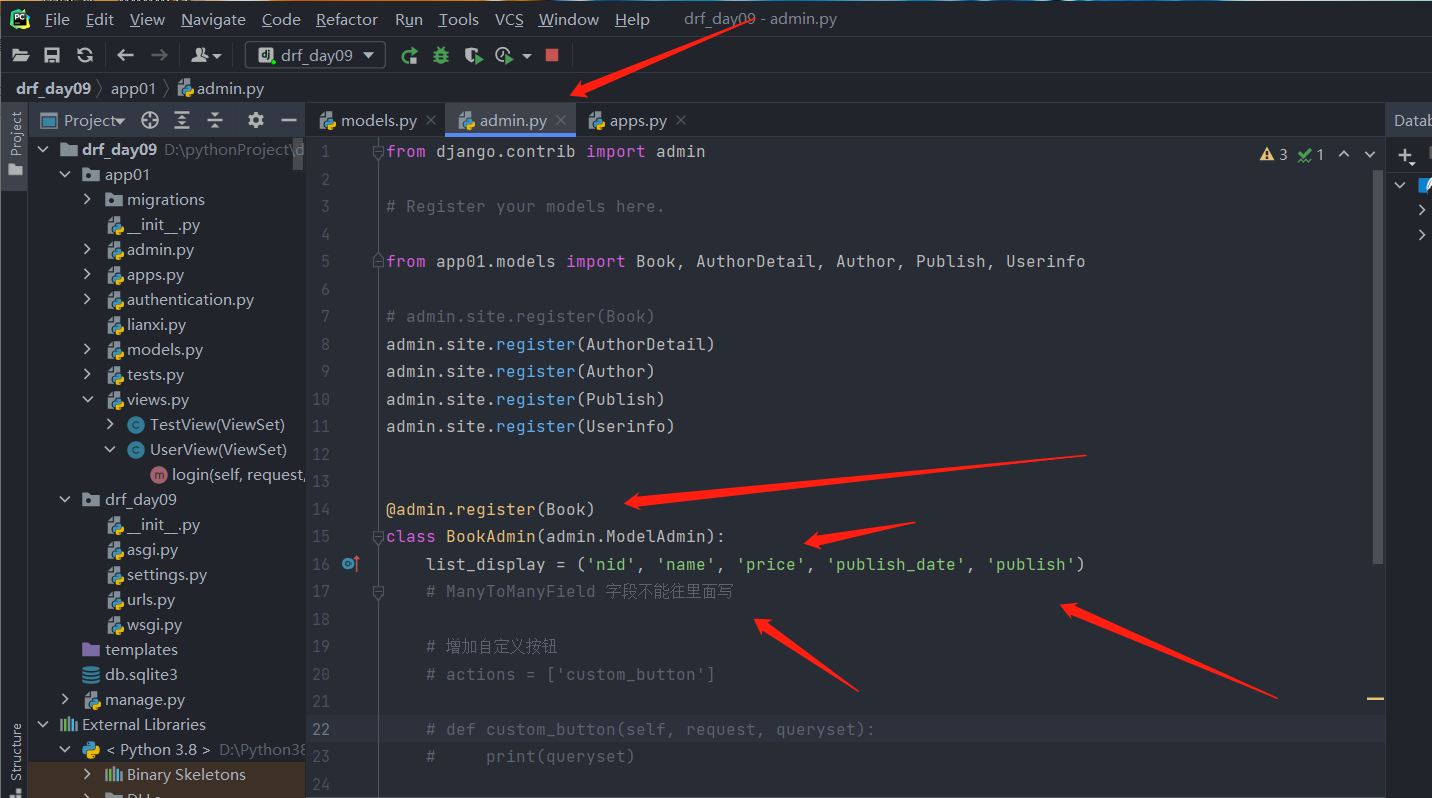Expand the migrations folder chevron

tap(87, 200)
